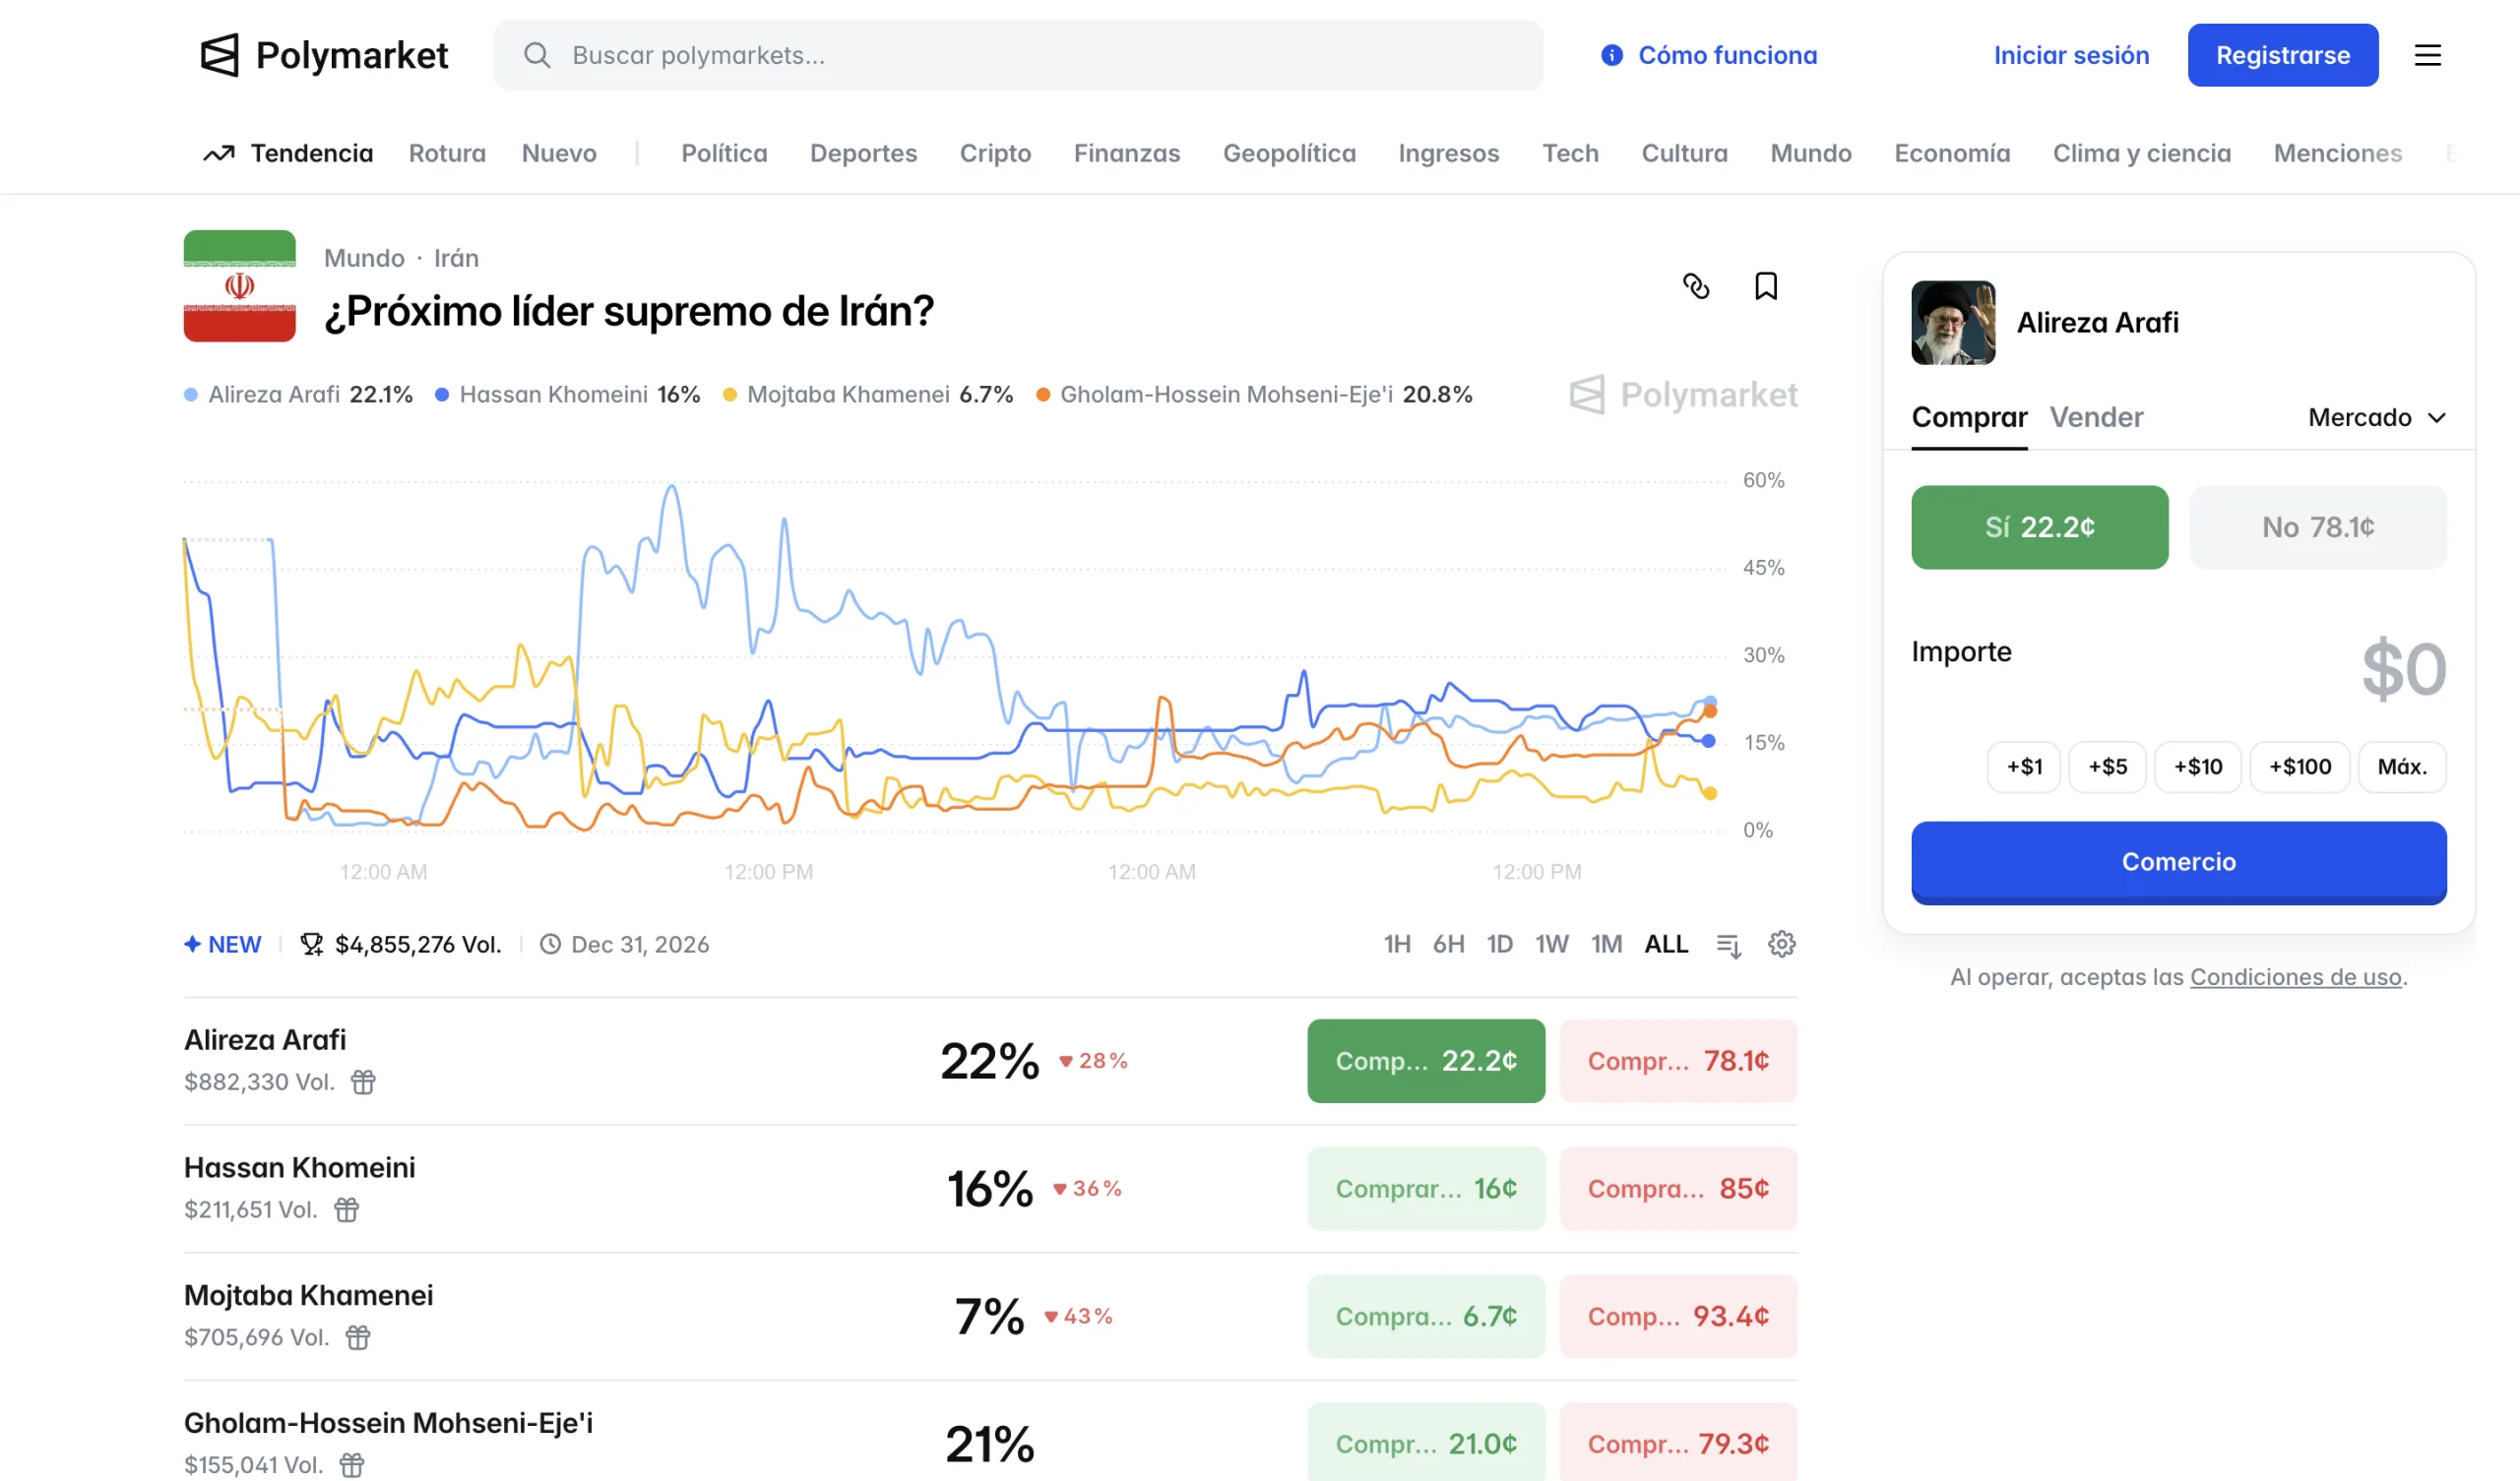
Task: Open the Geopolítica category
Action: click(1289, 153)
